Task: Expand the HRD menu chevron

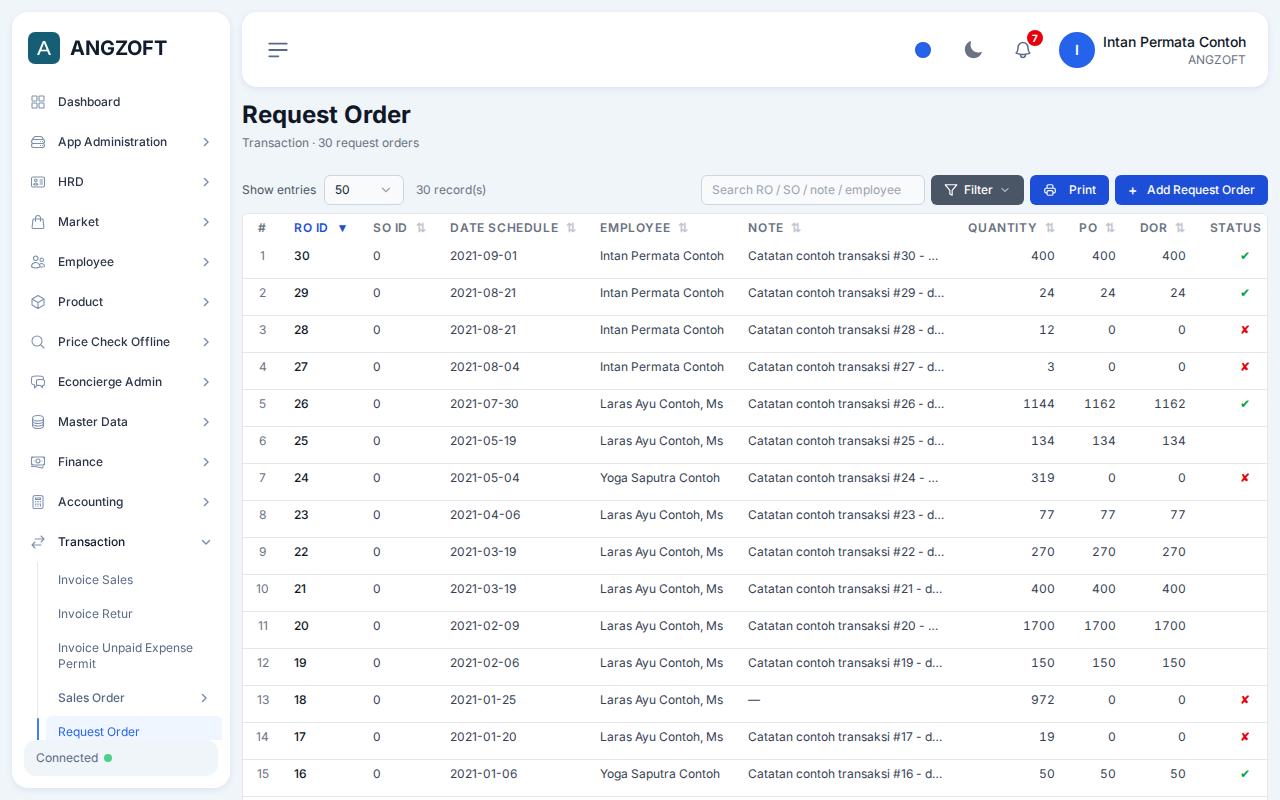Action: point(206,182)
